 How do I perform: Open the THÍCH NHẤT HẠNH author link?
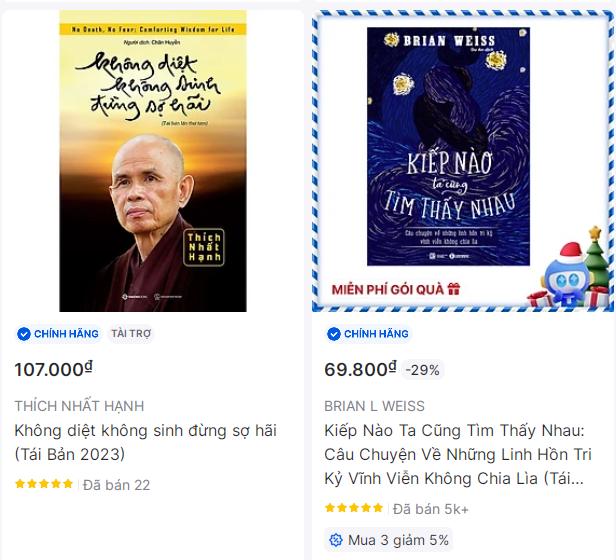point(79,406)
